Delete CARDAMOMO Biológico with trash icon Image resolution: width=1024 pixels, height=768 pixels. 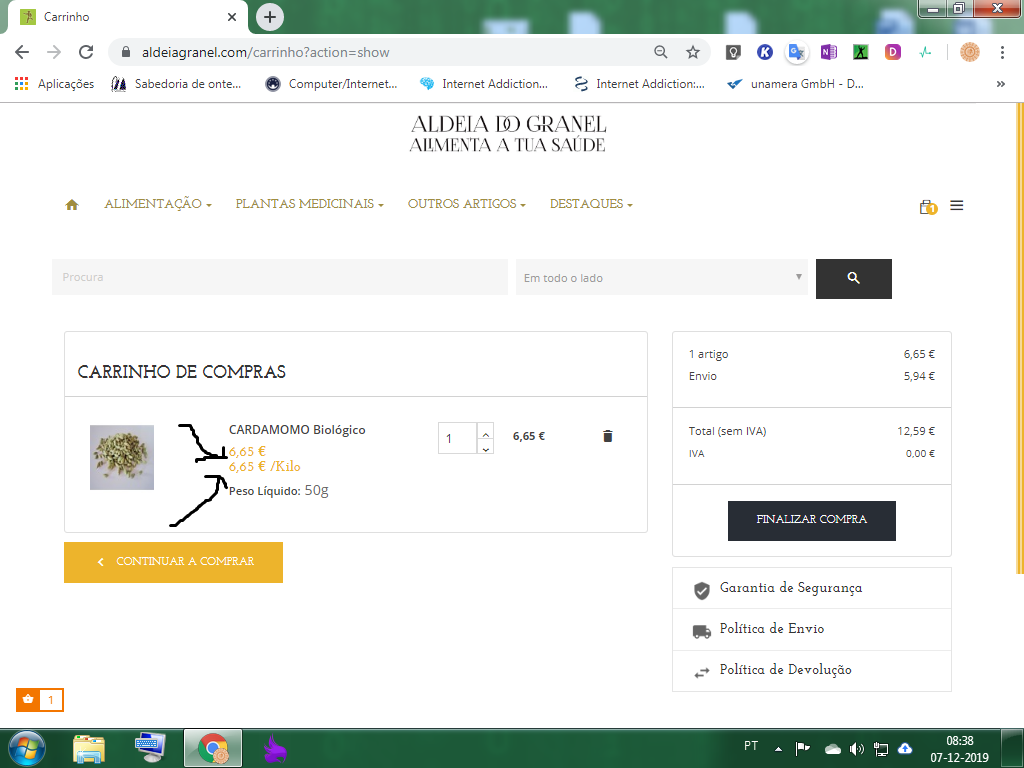click(607, 436)
